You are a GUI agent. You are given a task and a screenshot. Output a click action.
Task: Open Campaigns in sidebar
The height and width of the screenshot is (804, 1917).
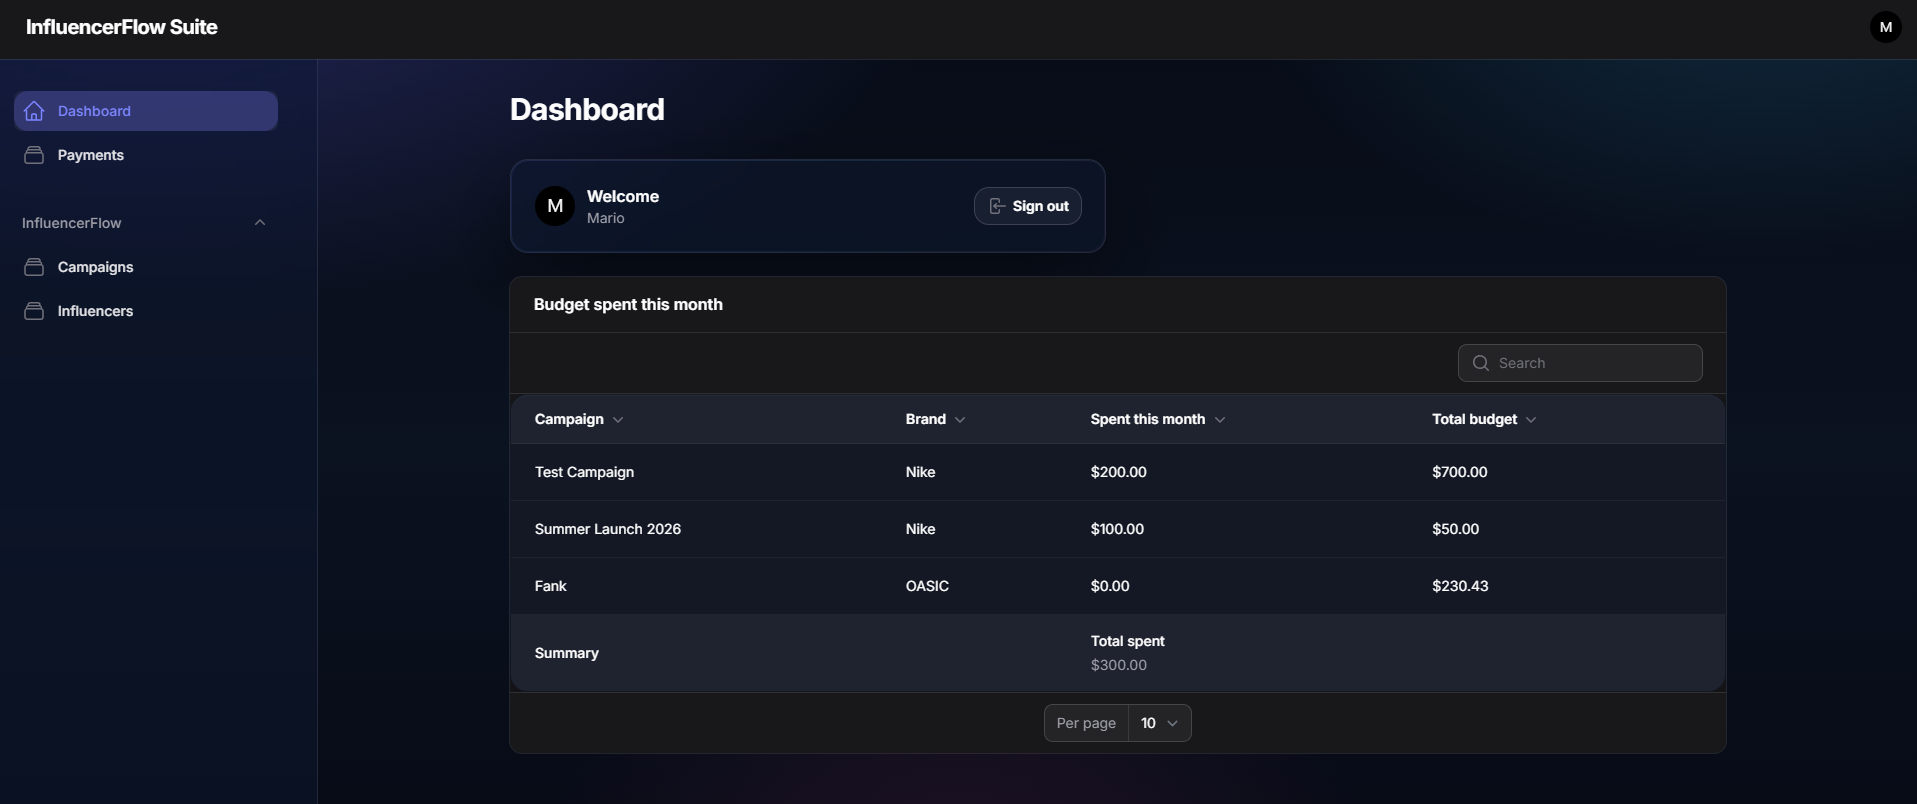146,267
